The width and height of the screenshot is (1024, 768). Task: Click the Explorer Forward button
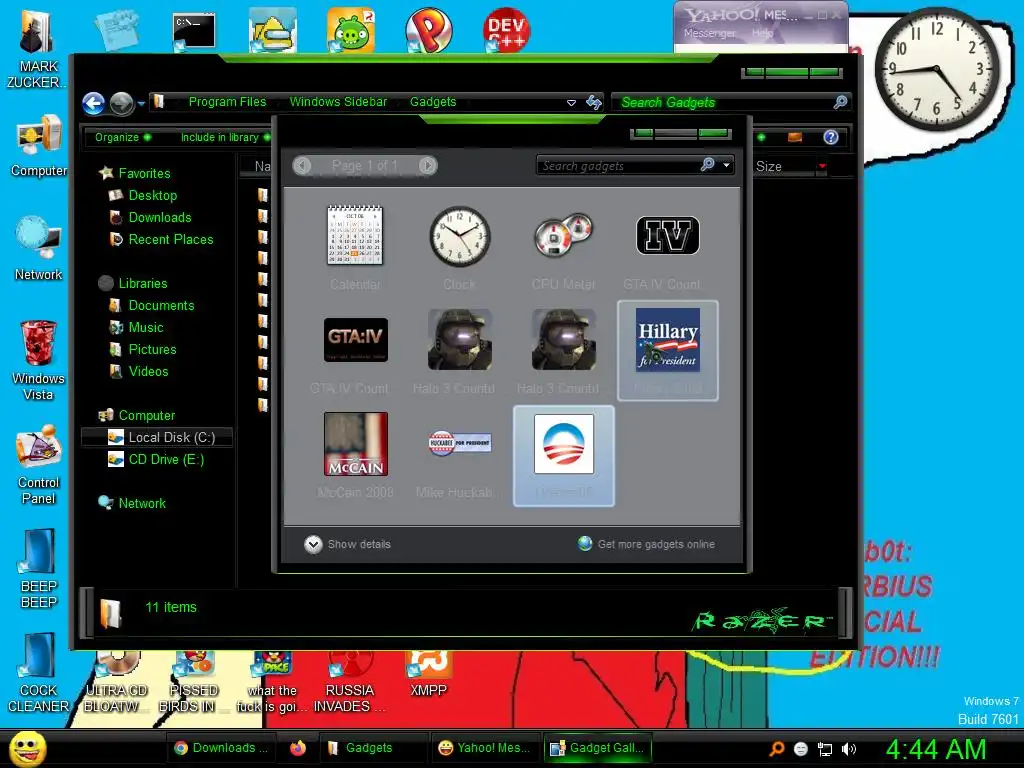point(121,103)
